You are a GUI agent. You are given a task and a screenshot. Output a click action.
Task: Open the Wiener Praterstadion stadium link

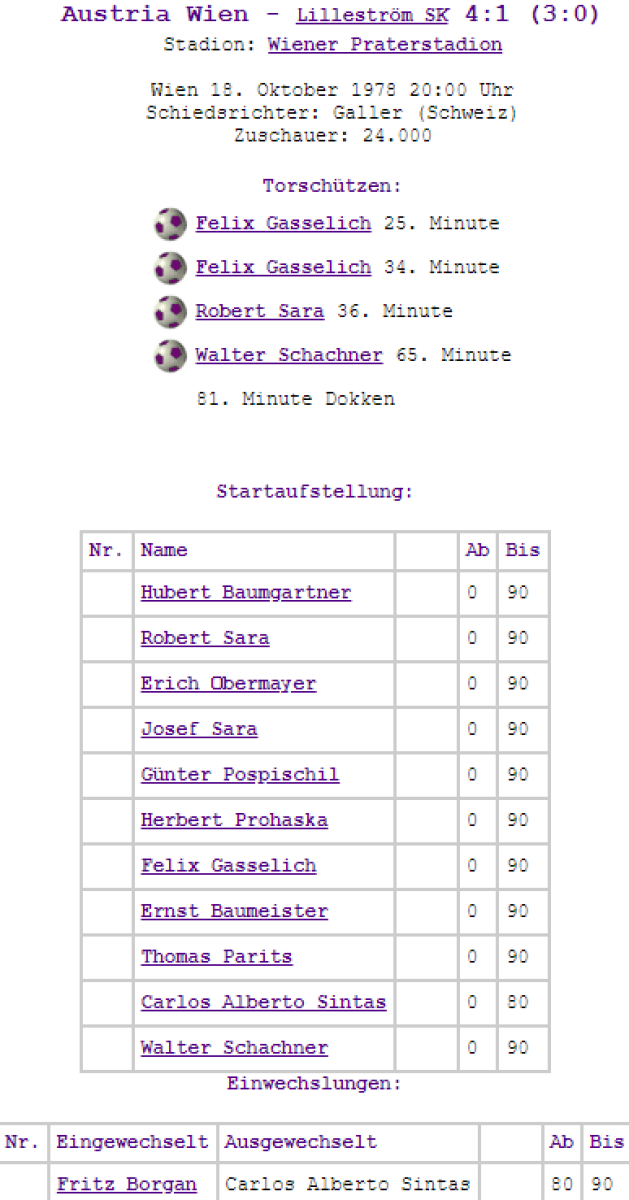point(384,45)
